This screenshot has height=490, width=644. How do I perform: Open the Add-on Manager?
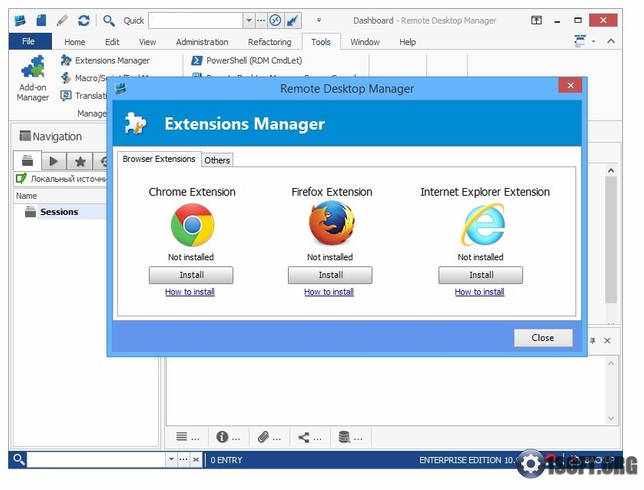click(32, 79)
